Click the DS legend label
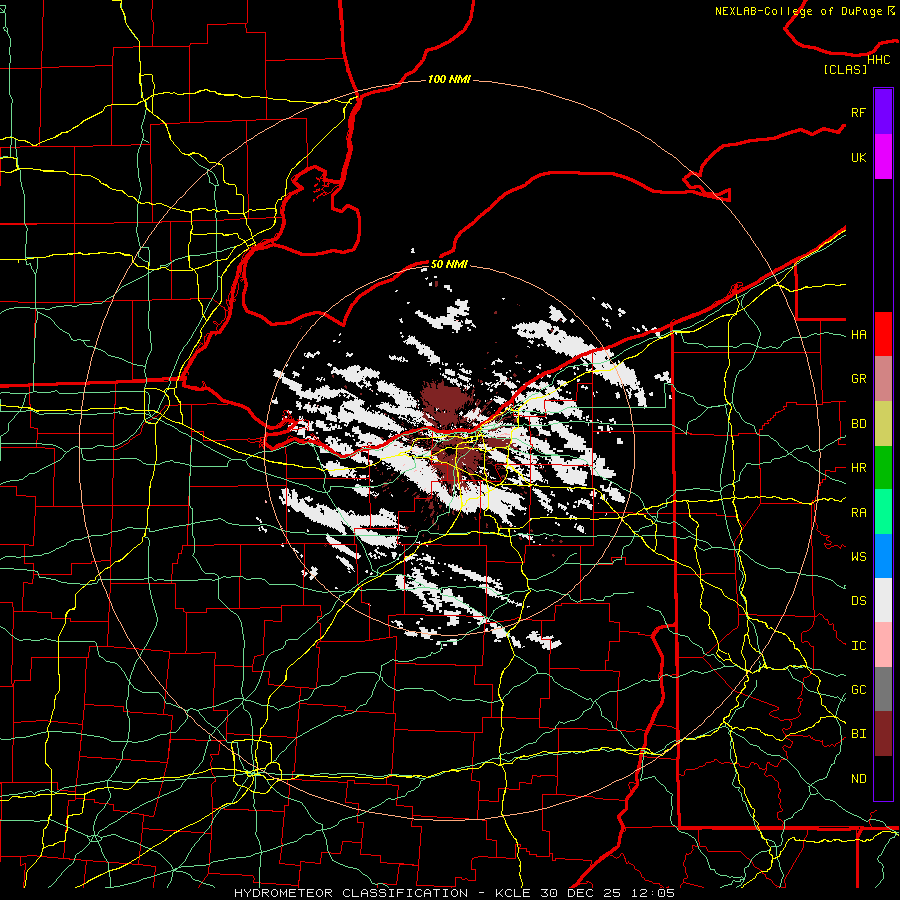The width and height of the screenshot is (900, 900). pos(858,601)
